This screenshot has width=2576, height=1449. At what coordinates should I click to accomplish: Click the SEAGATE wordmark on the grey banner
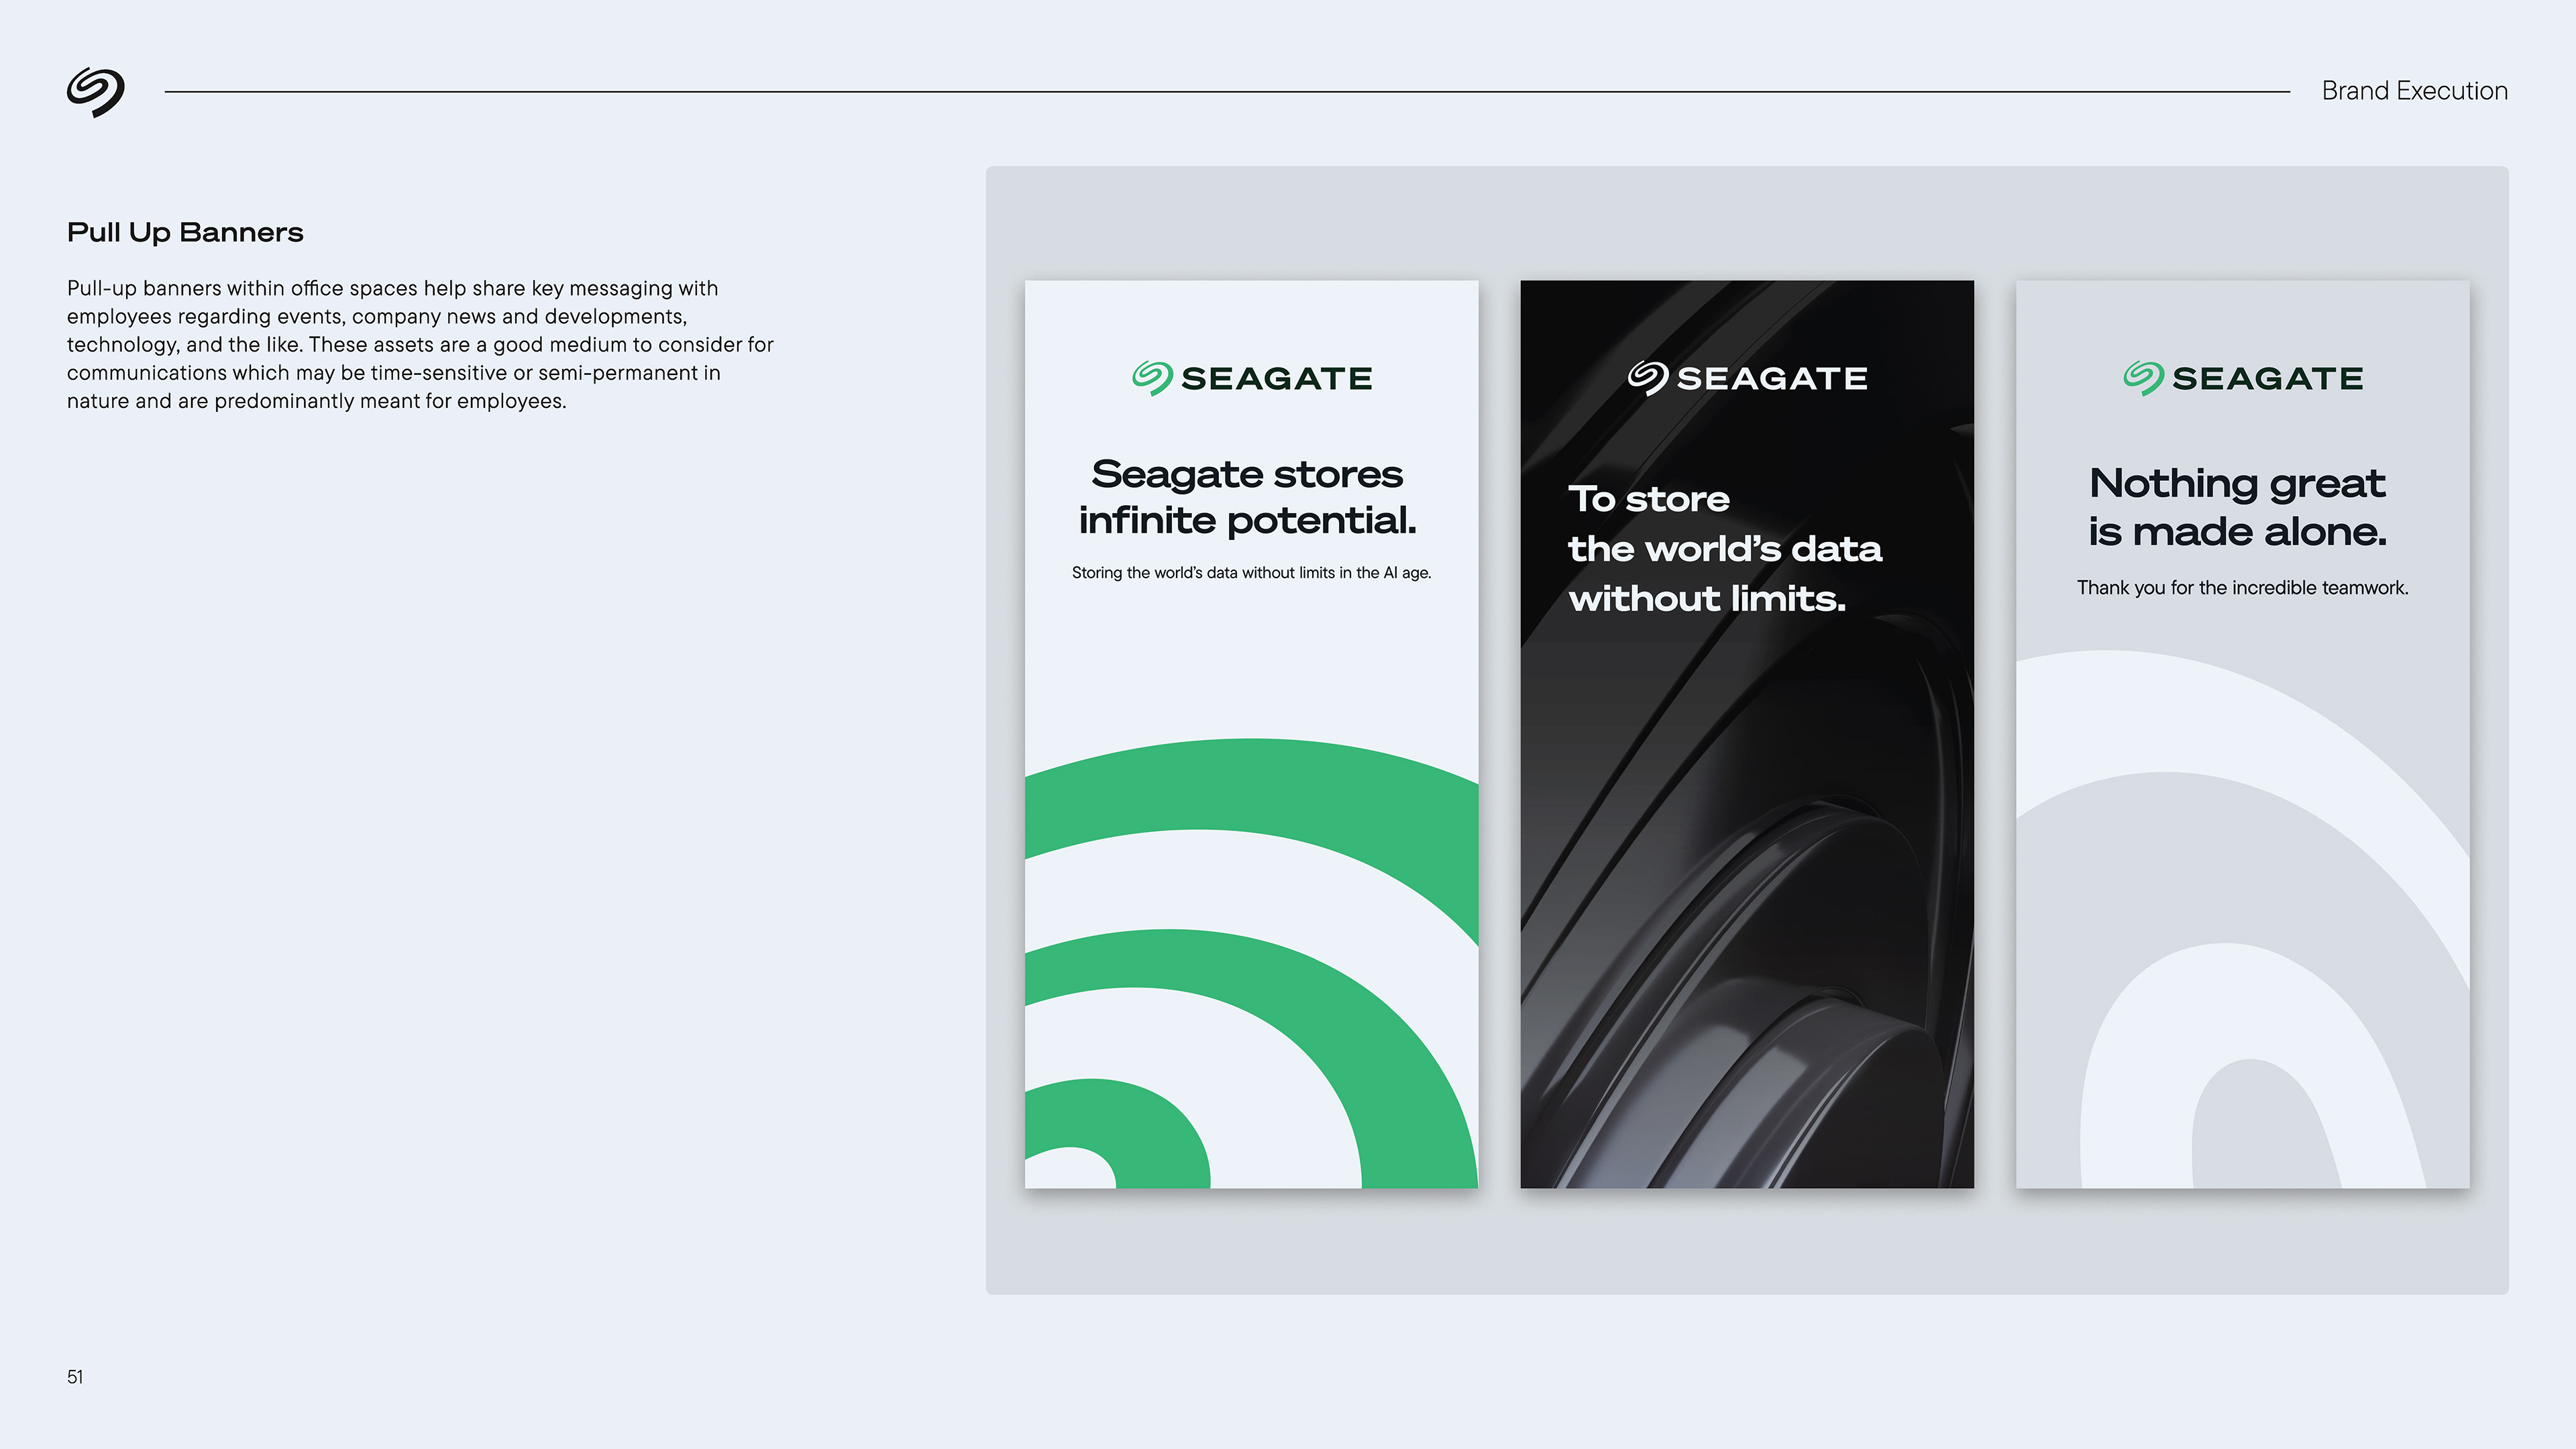pyautogui.click(x=2268, y=379)
